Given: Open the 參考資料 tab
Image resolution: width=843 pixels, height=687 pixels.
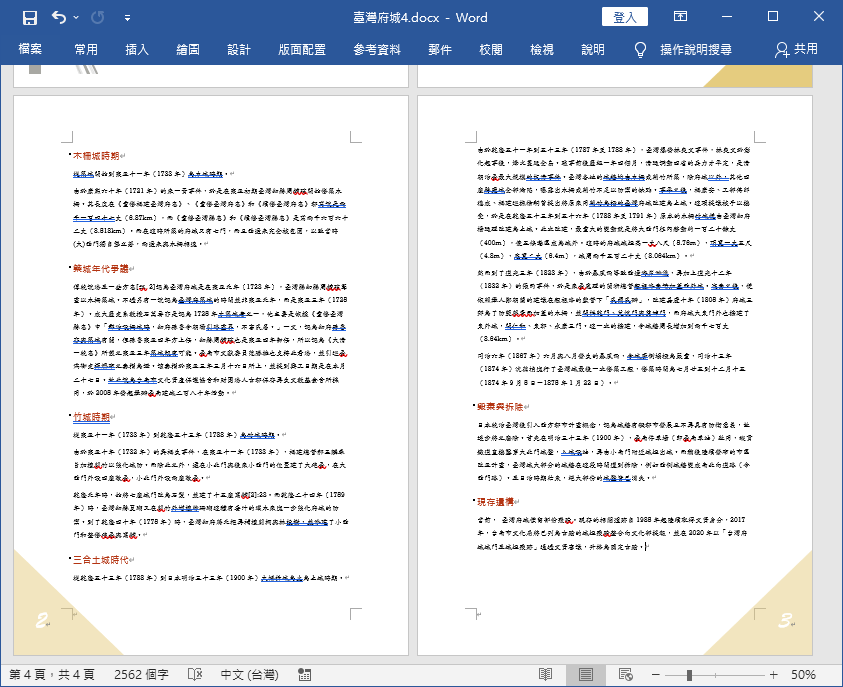Looking at the screenshot, I should [377, 49].
